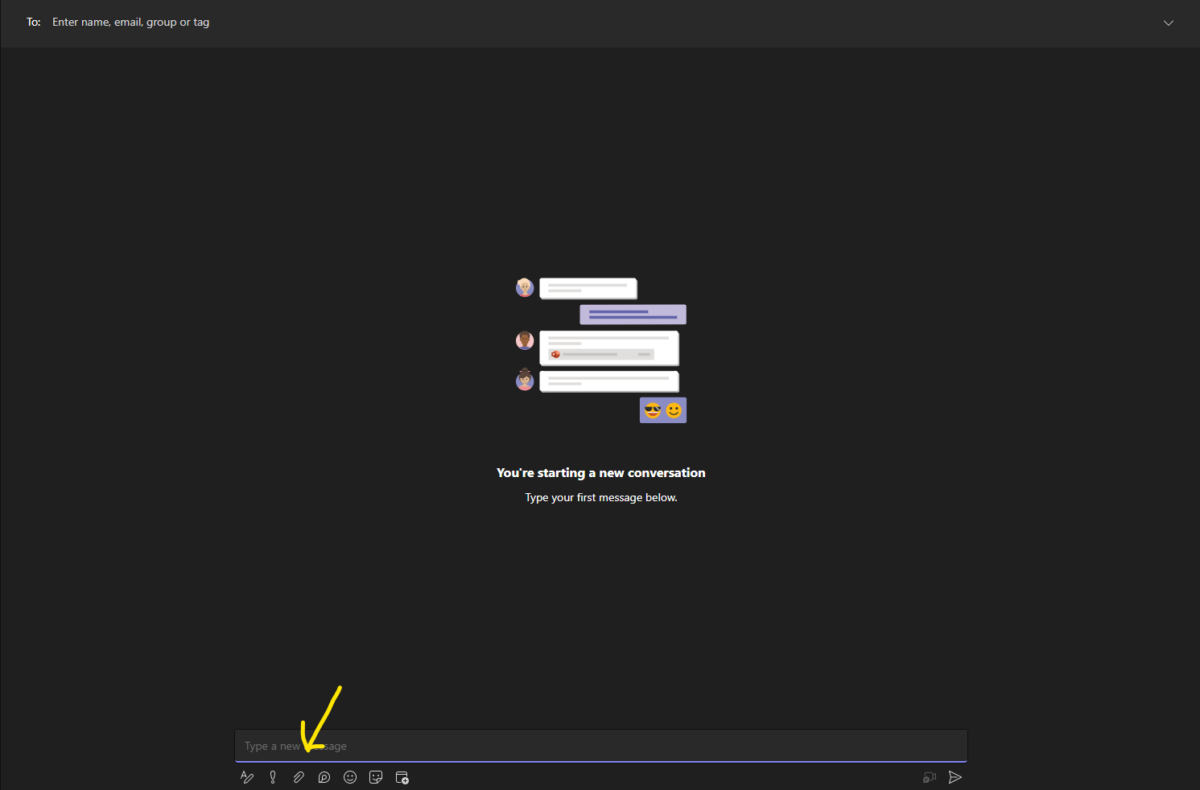Browse stickers for the chat
Screen dimensions: 1200x790
[x=375, y=777]
